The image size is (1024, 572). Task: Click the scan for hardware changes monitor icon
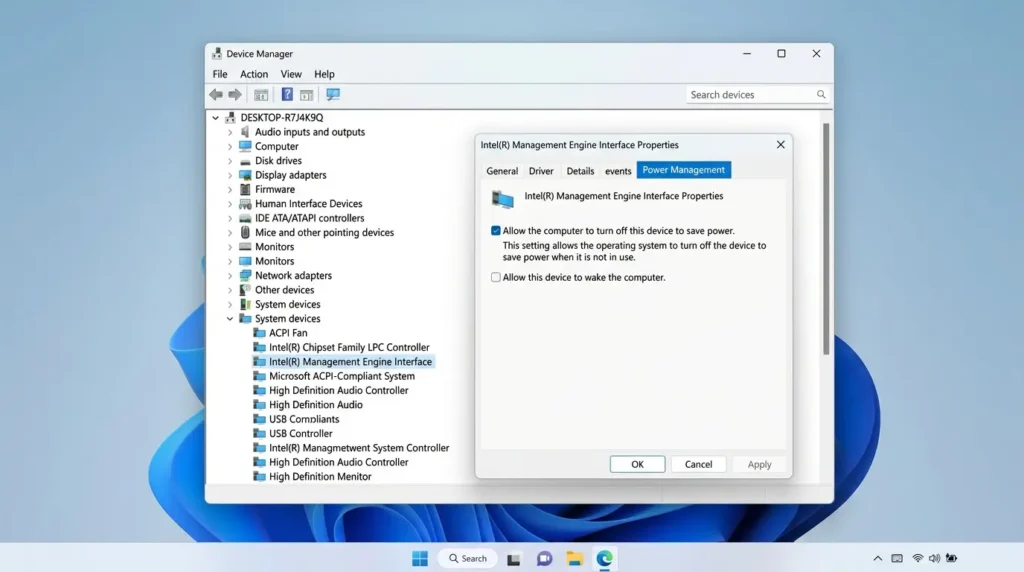333,95
